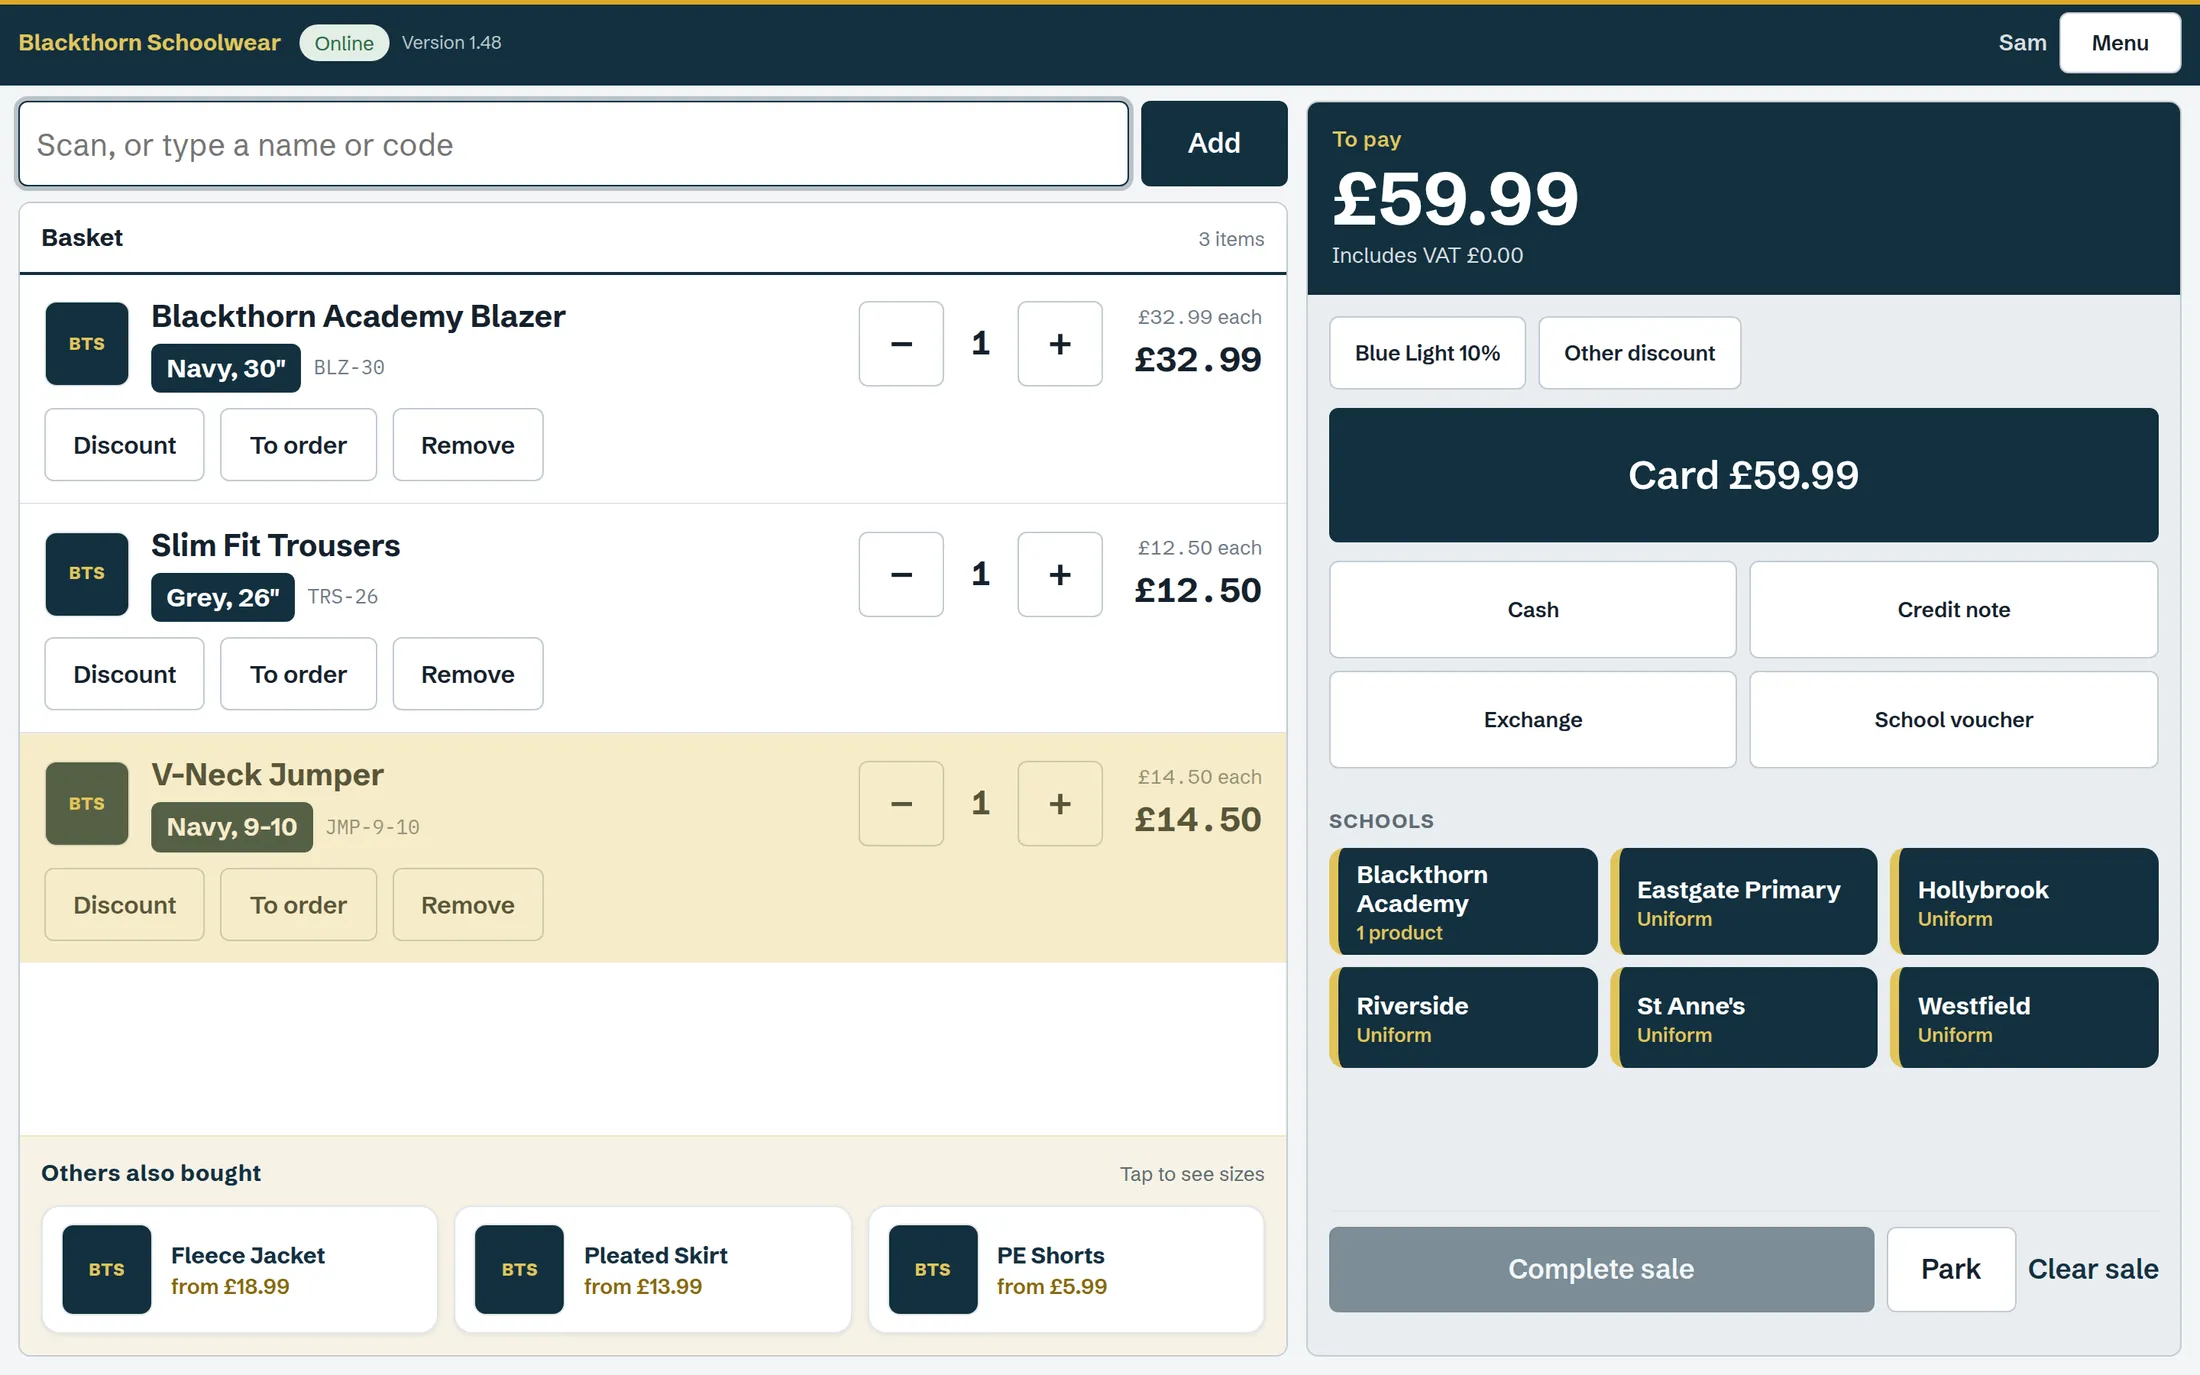Remove V-Neck Jumper from basket
This screenshot has height=1375, width=2200.
point(468,905)
